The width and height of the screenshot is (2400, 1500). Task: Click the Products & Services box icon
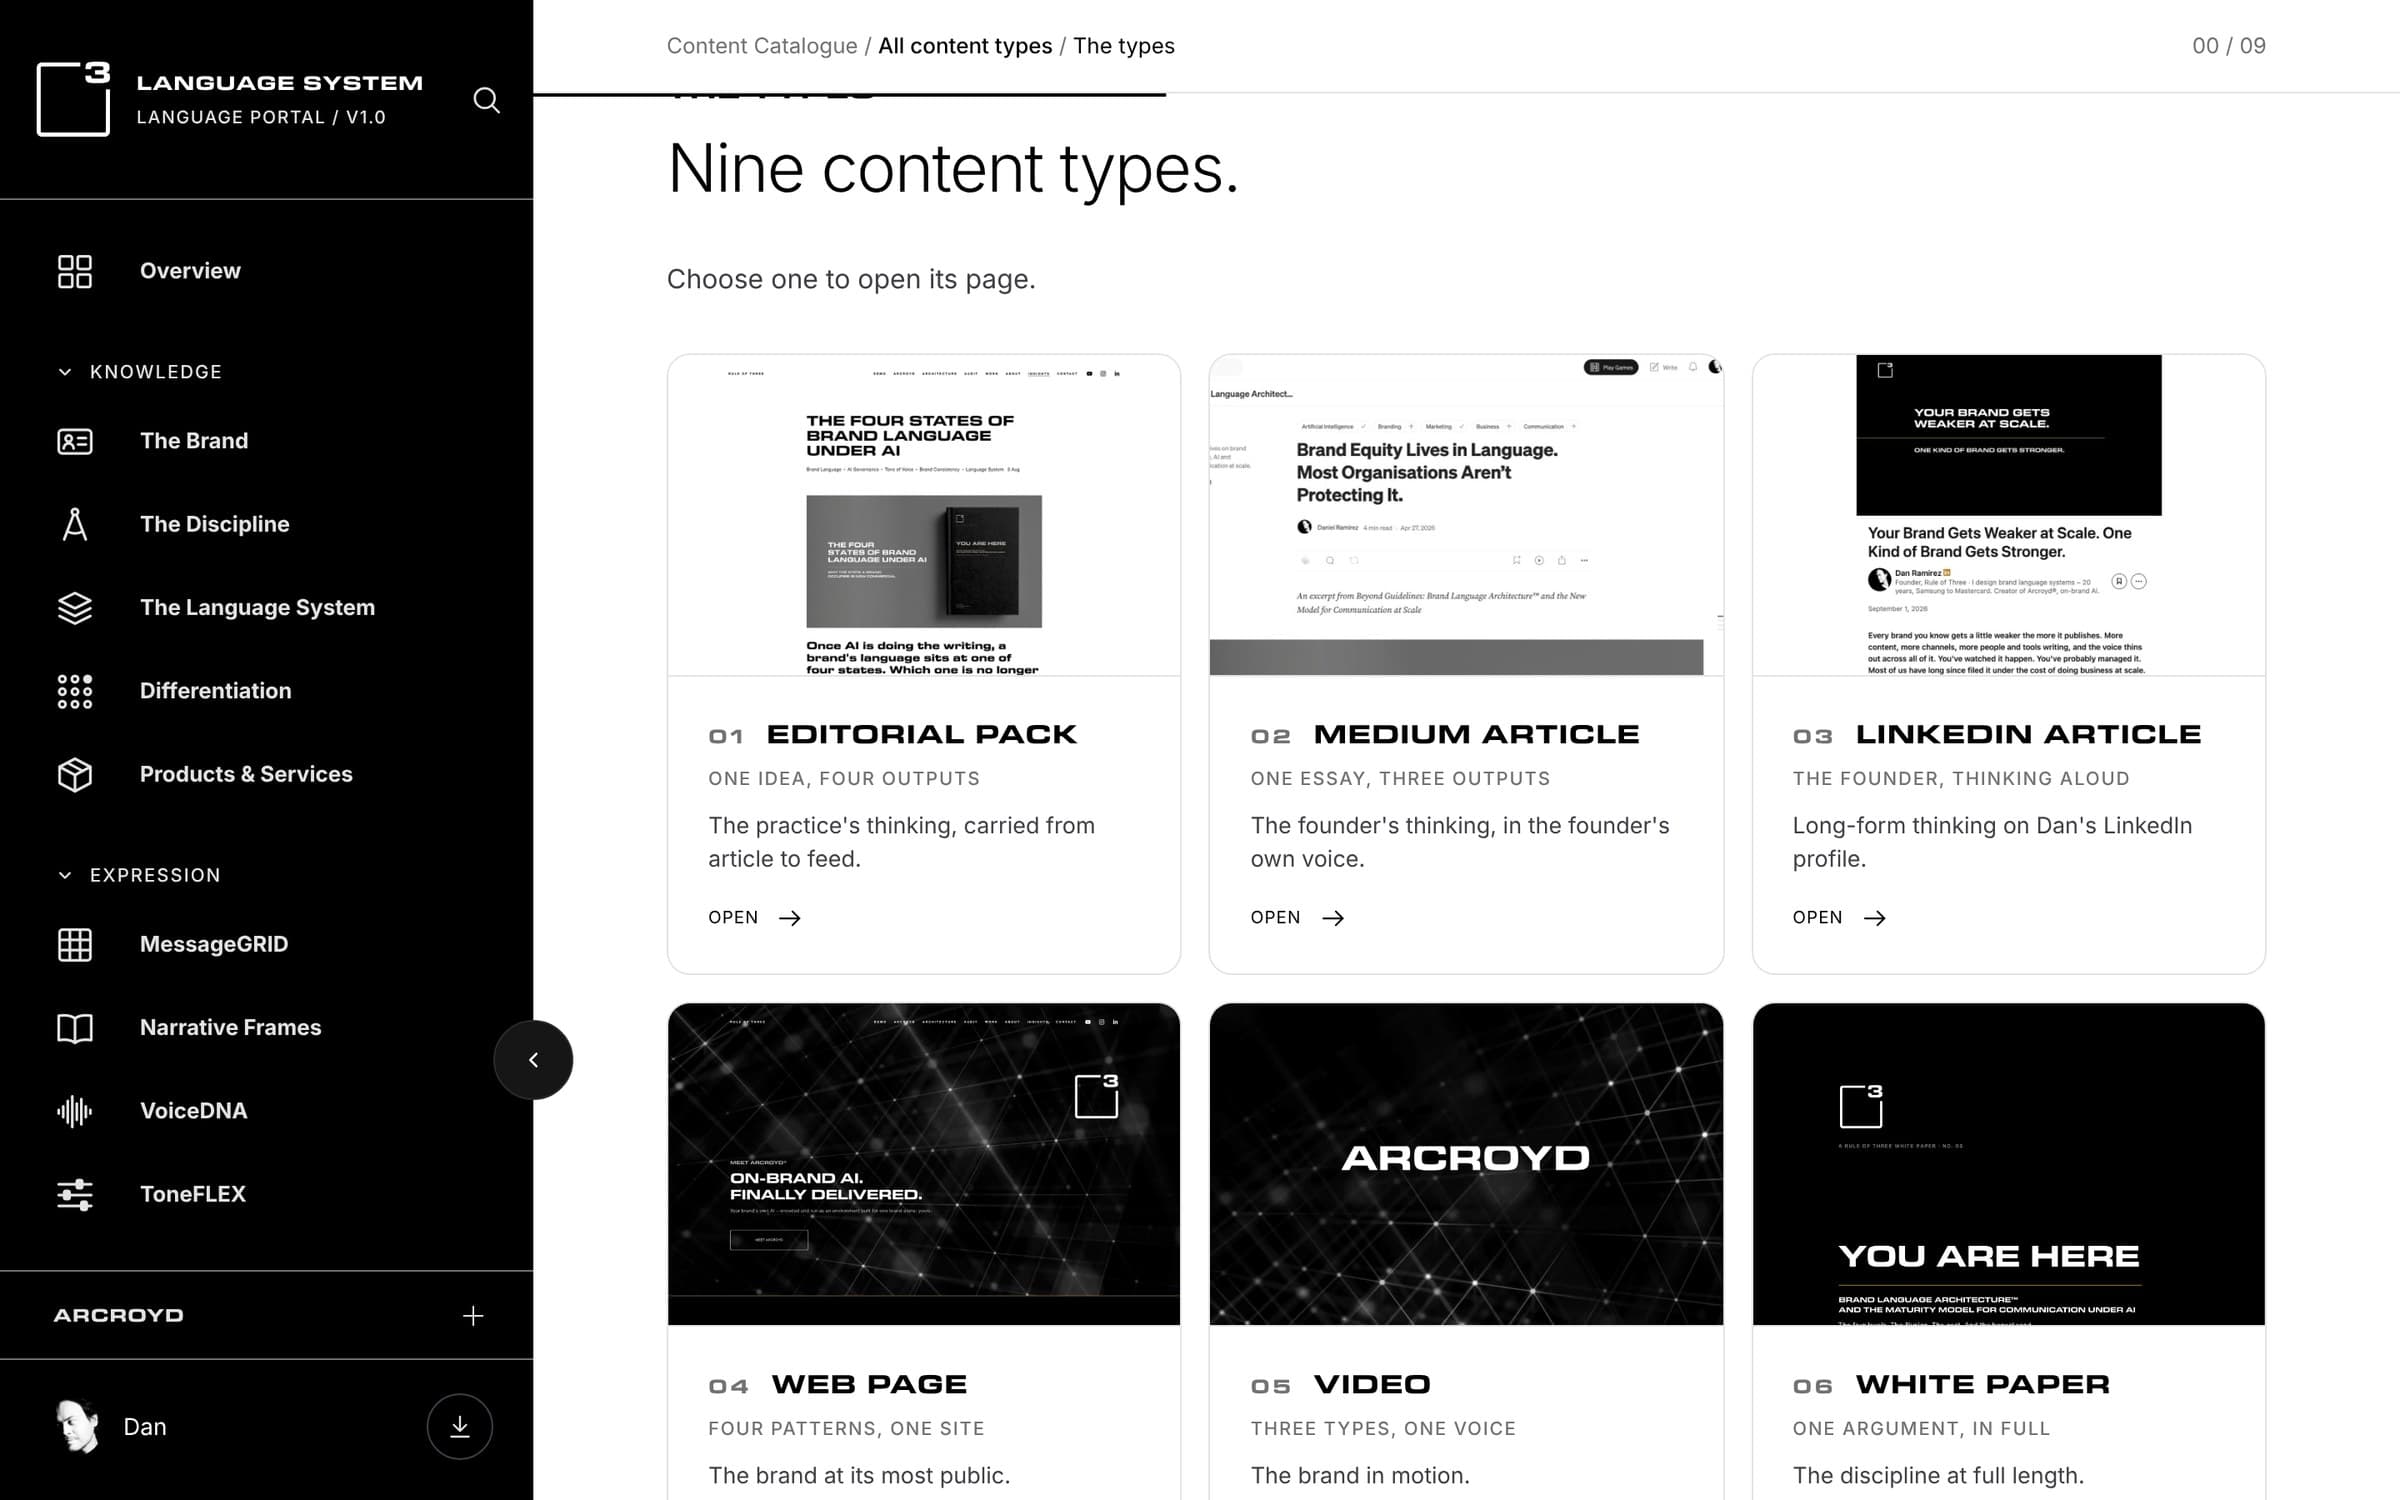click(x=75, y=774)
